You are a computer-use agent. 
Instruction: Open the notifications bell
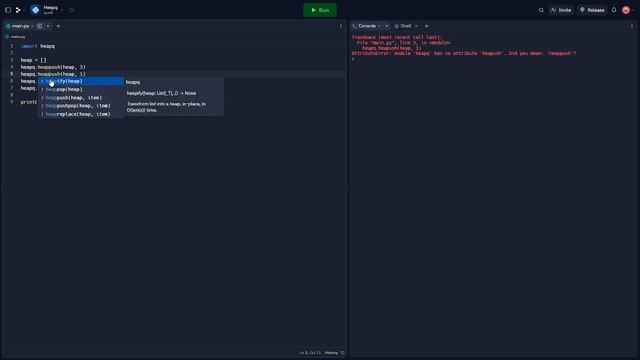tap(614, 10)
